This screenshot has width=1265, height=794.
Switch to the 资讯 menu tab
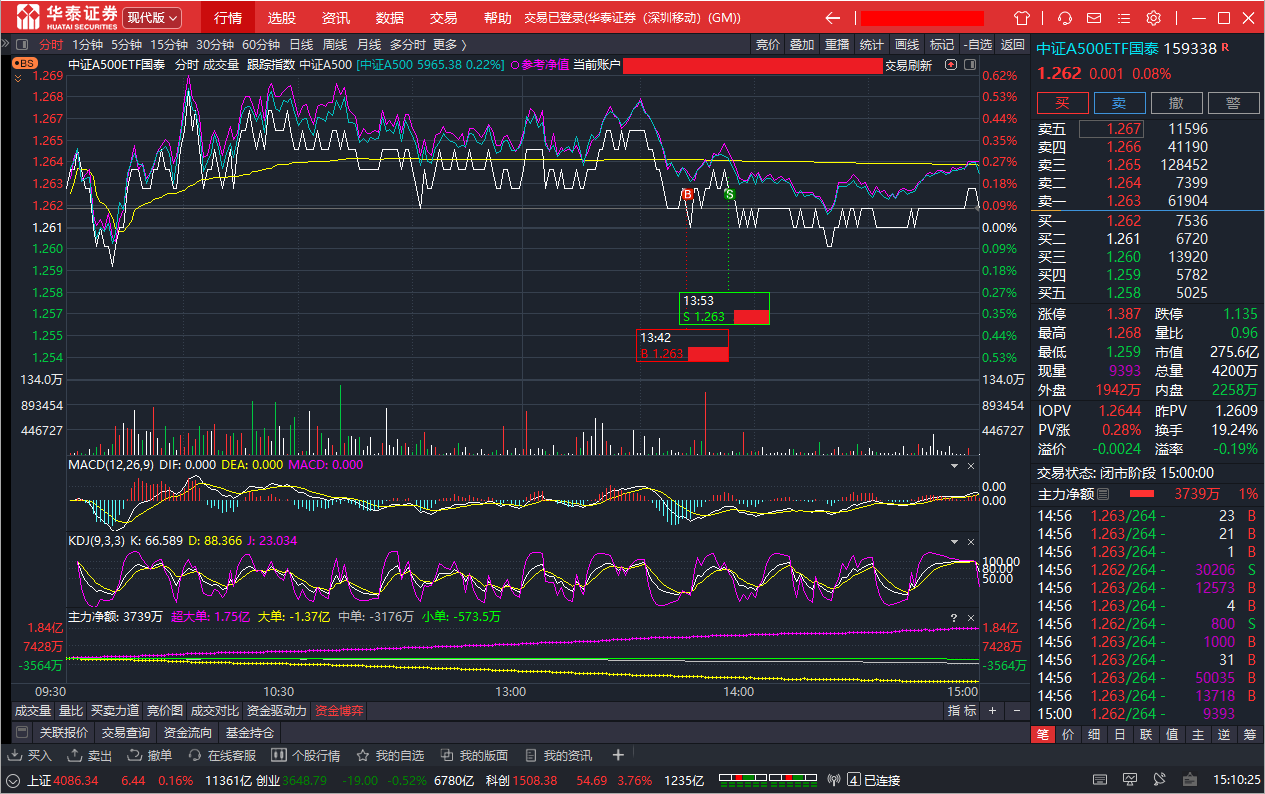click(x=336, y=18)
